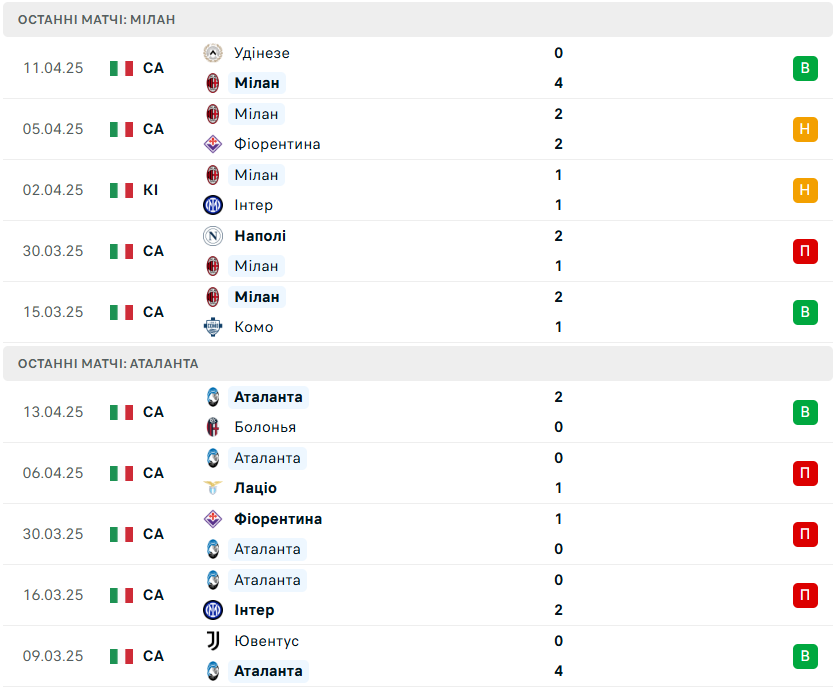The height and width of the screenshot is (690, 835).
Task: Click the Fiorentina logo in Milan's 05.04.25 match
Action: 212,144
